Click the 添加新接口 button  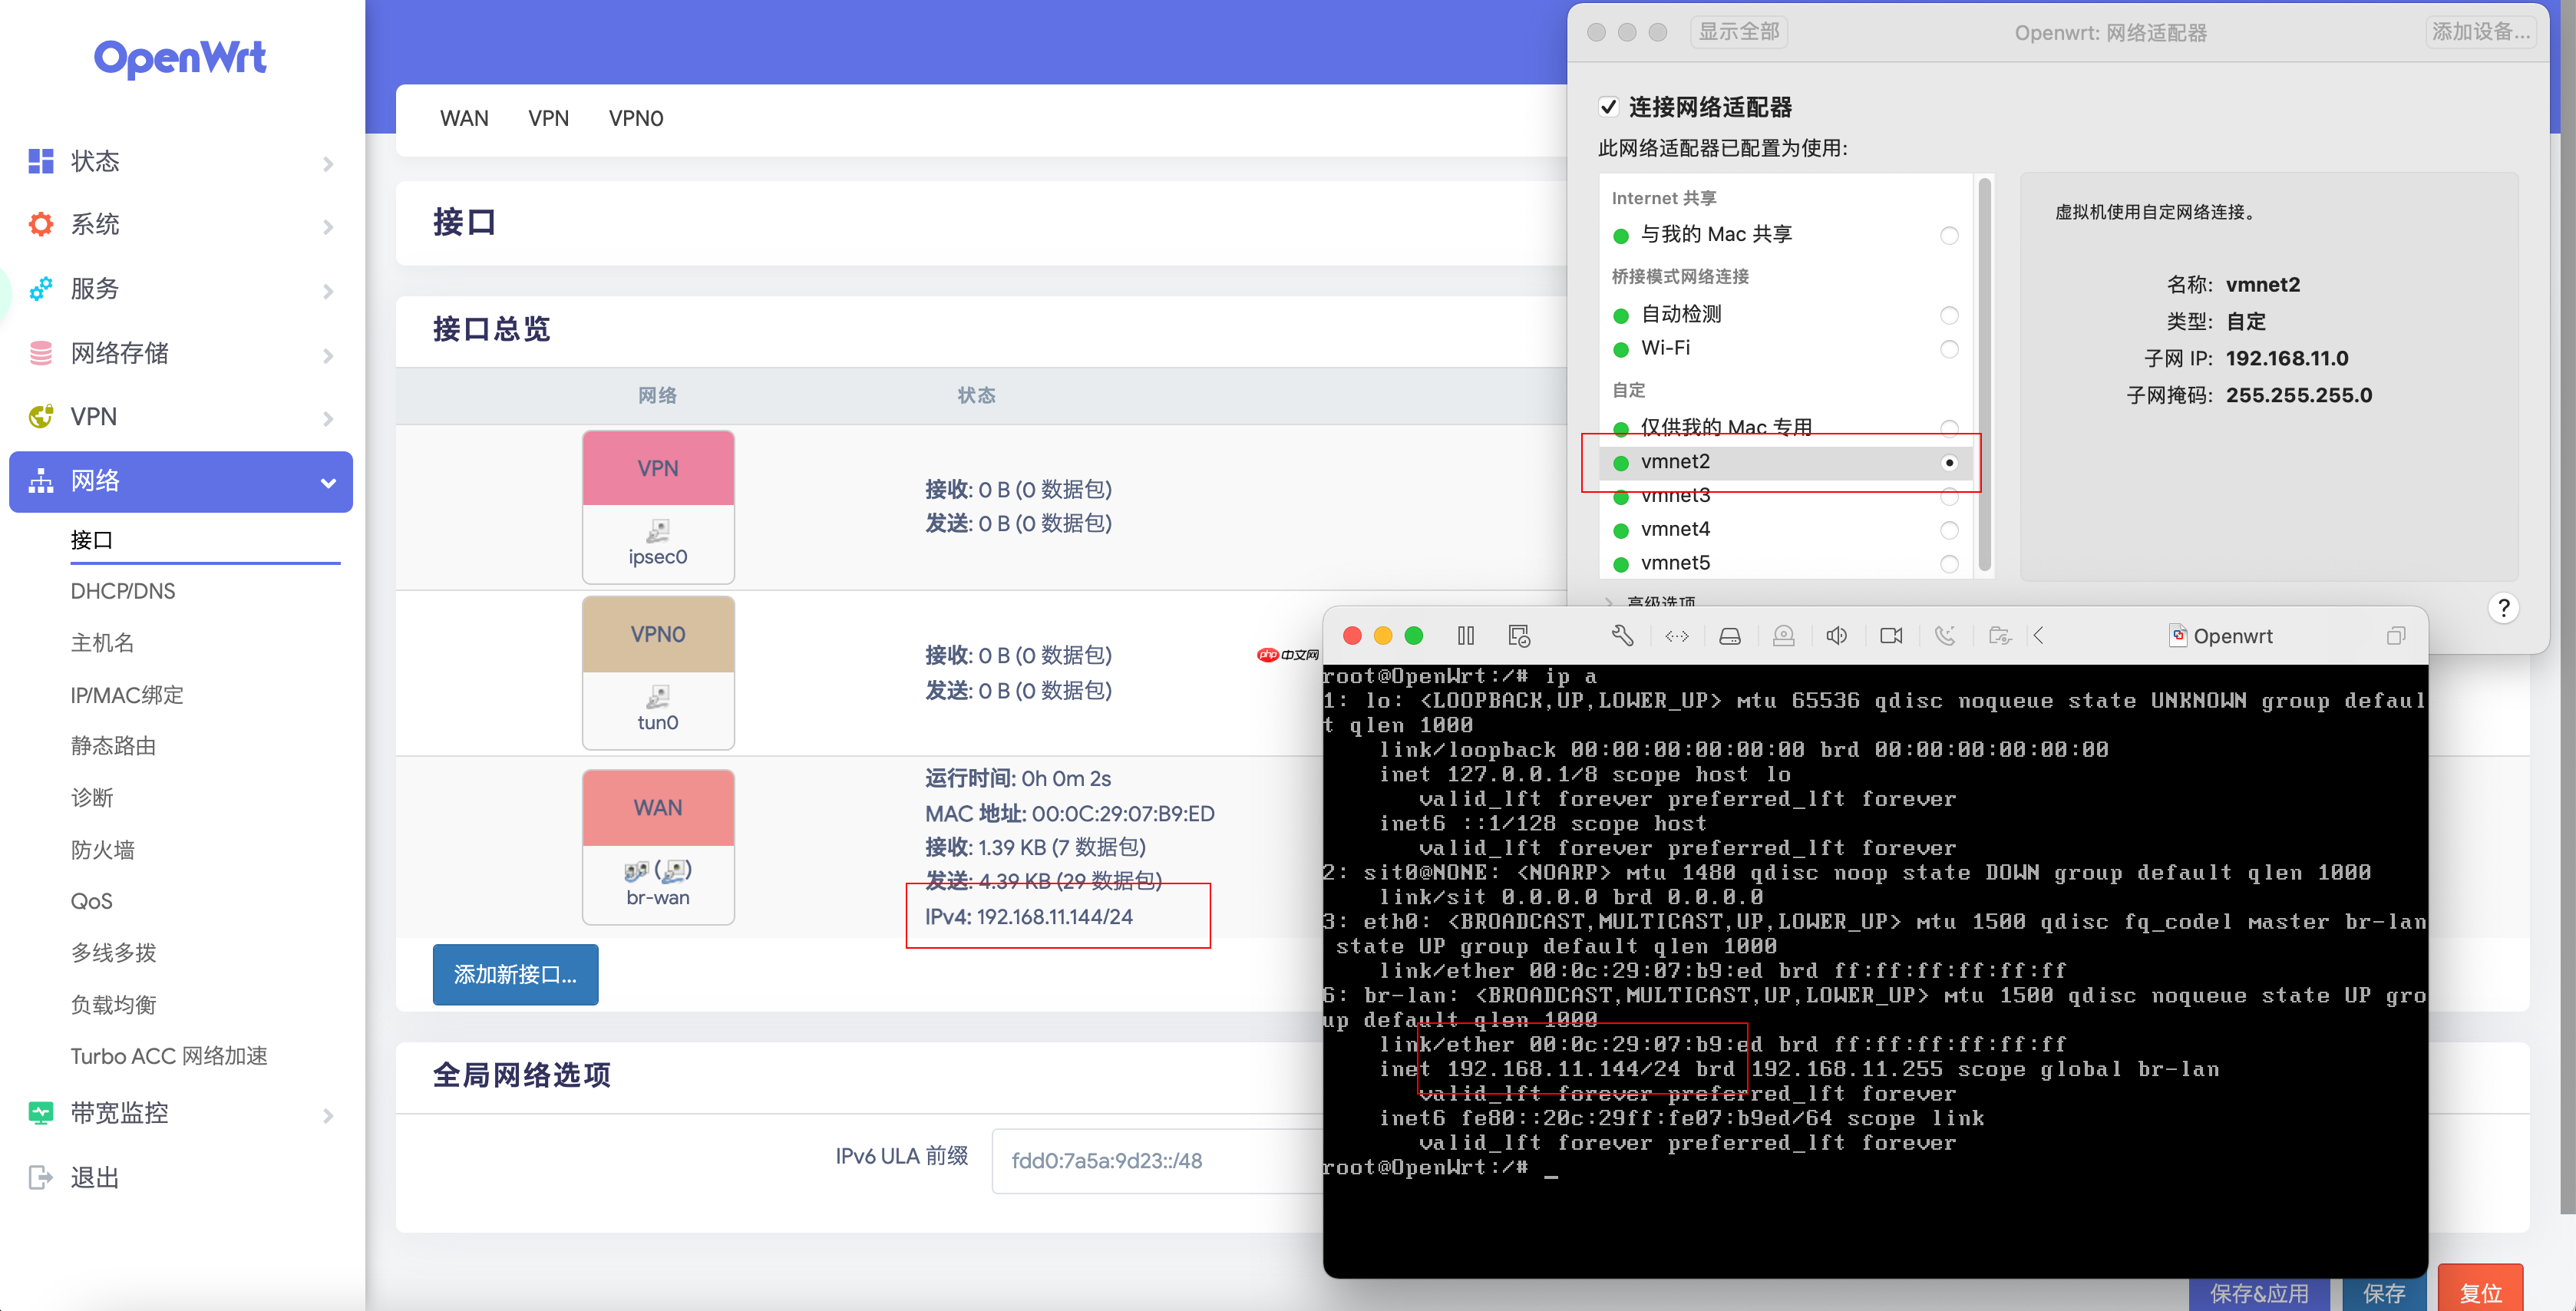tap(515, 974)
